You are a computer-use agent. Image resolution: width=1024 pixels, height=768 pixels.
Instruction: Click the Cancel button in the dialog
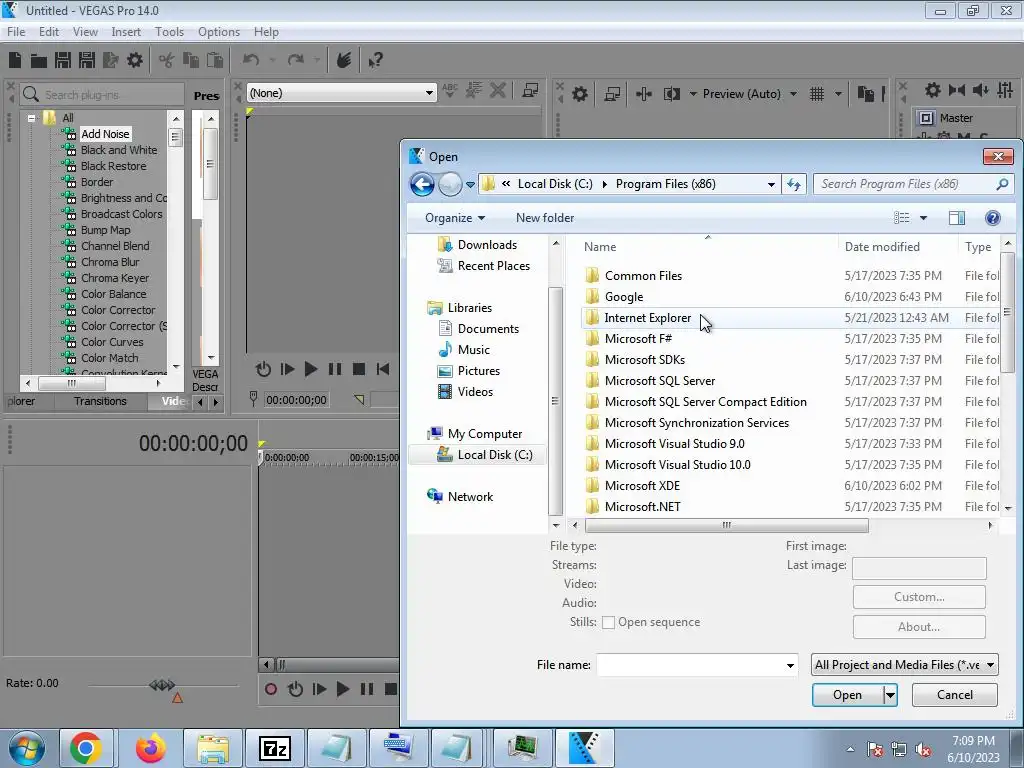click(954, 695)
